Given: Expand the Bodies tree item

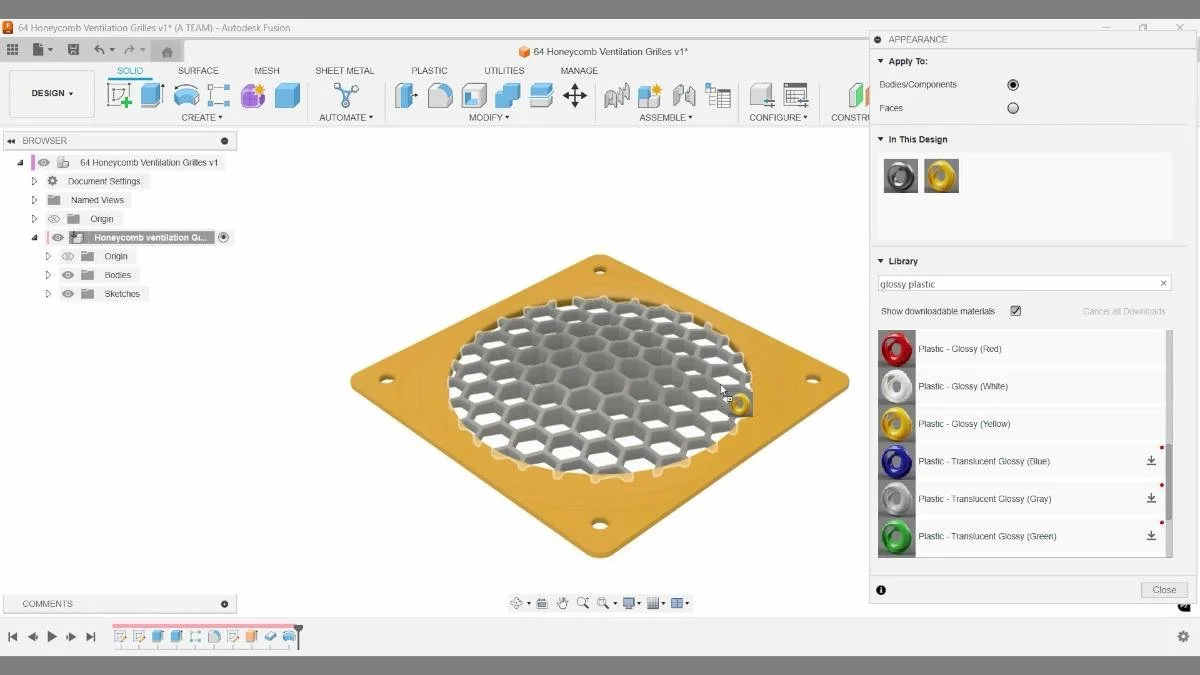Looking at the screenshot, I should [x=47, y=274].
